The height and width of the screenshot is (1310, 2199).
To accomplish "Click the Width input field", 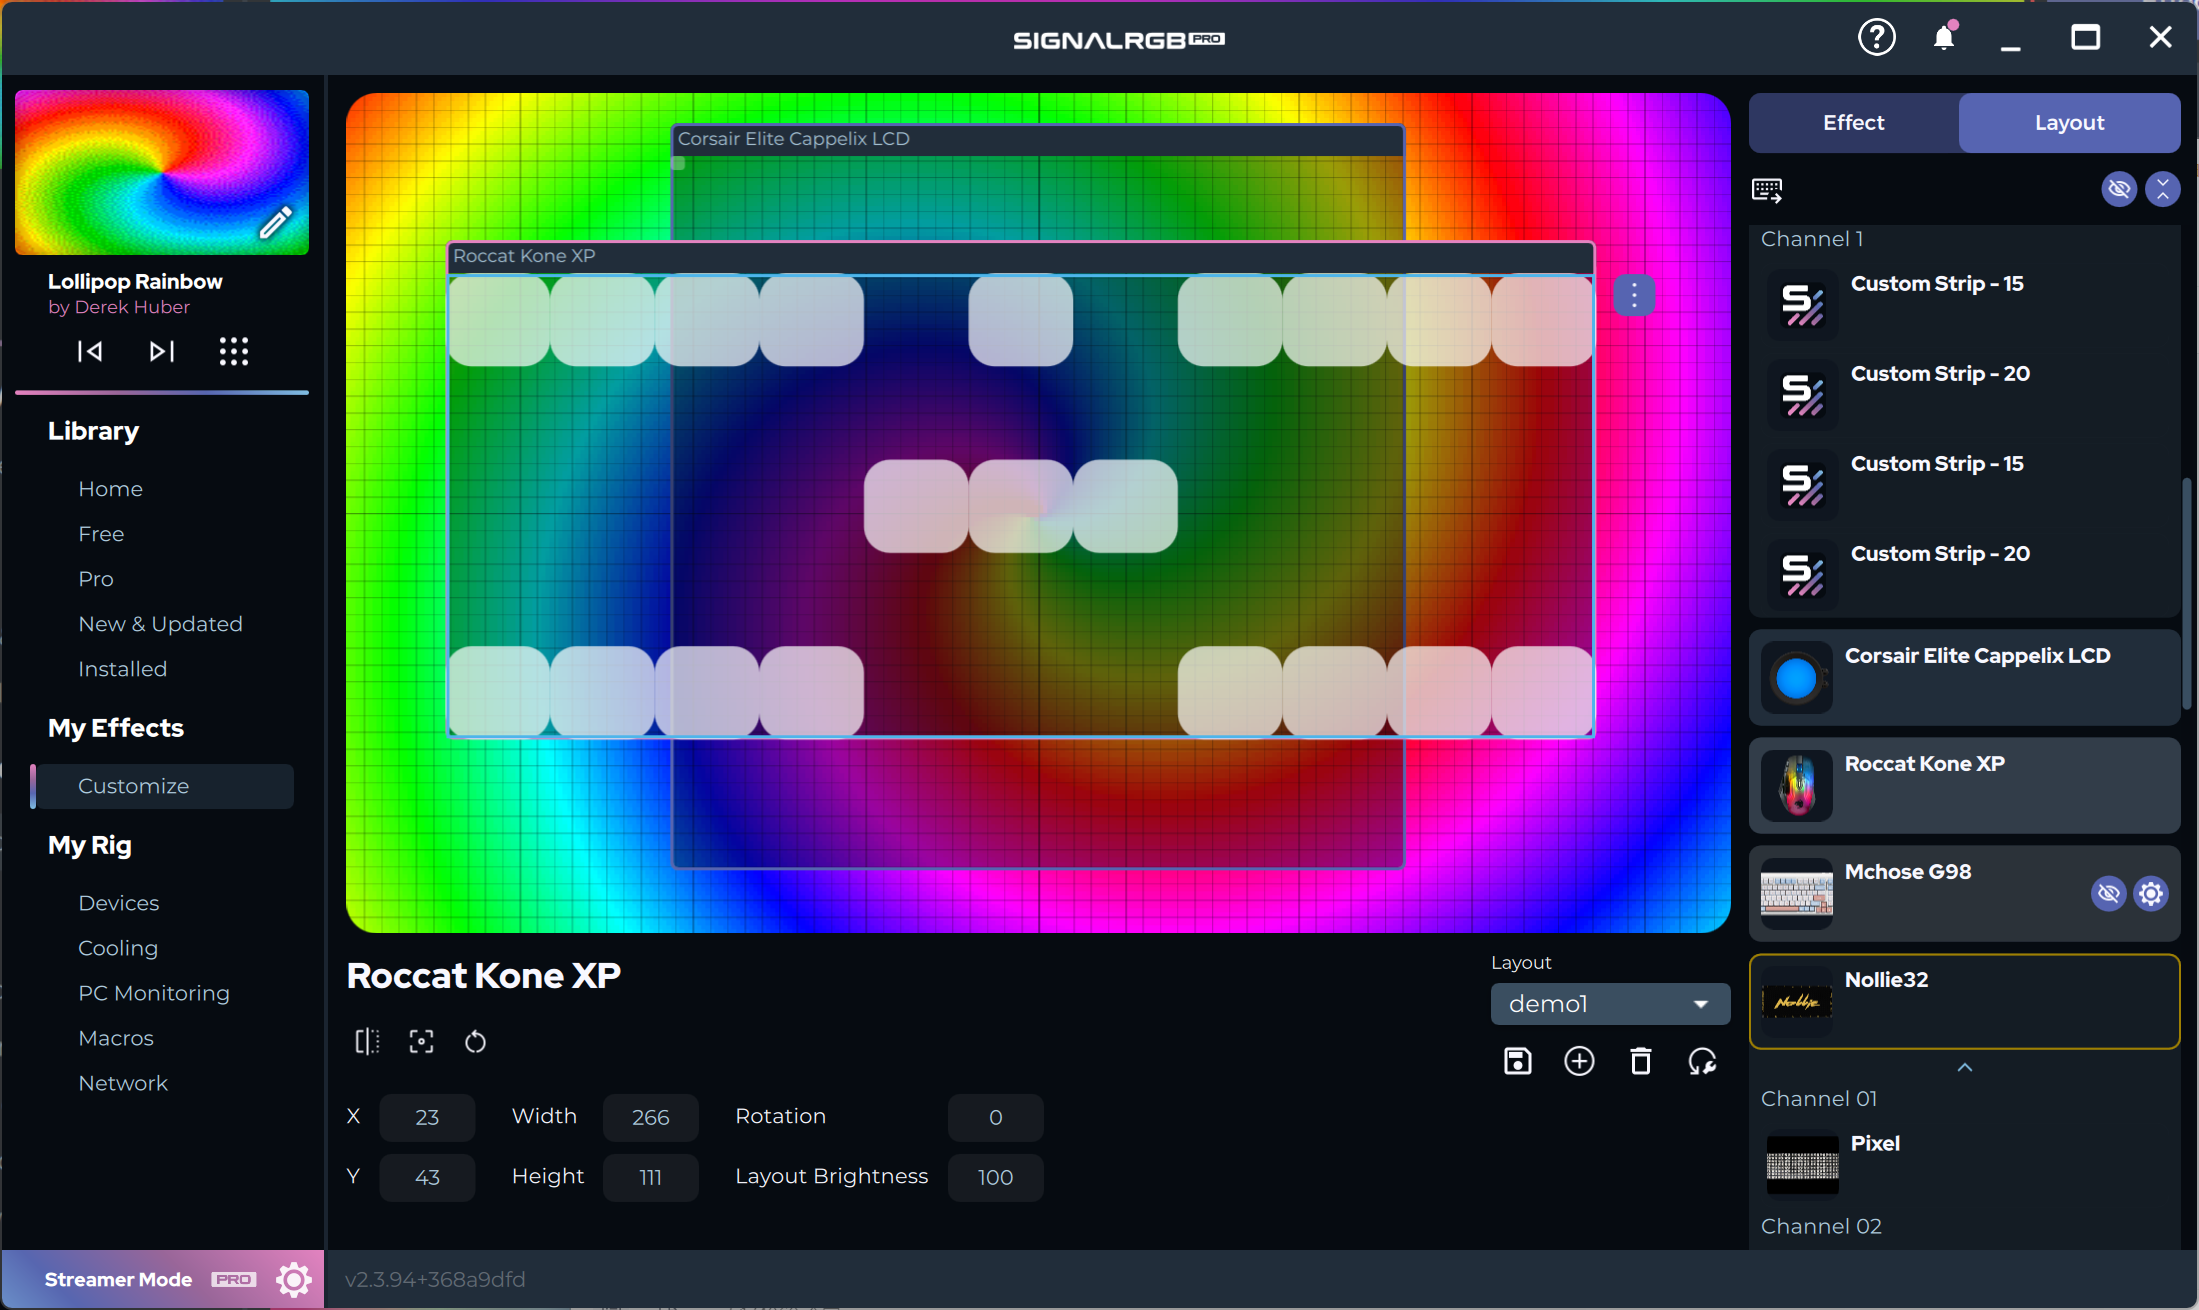I will [650, 1117].
